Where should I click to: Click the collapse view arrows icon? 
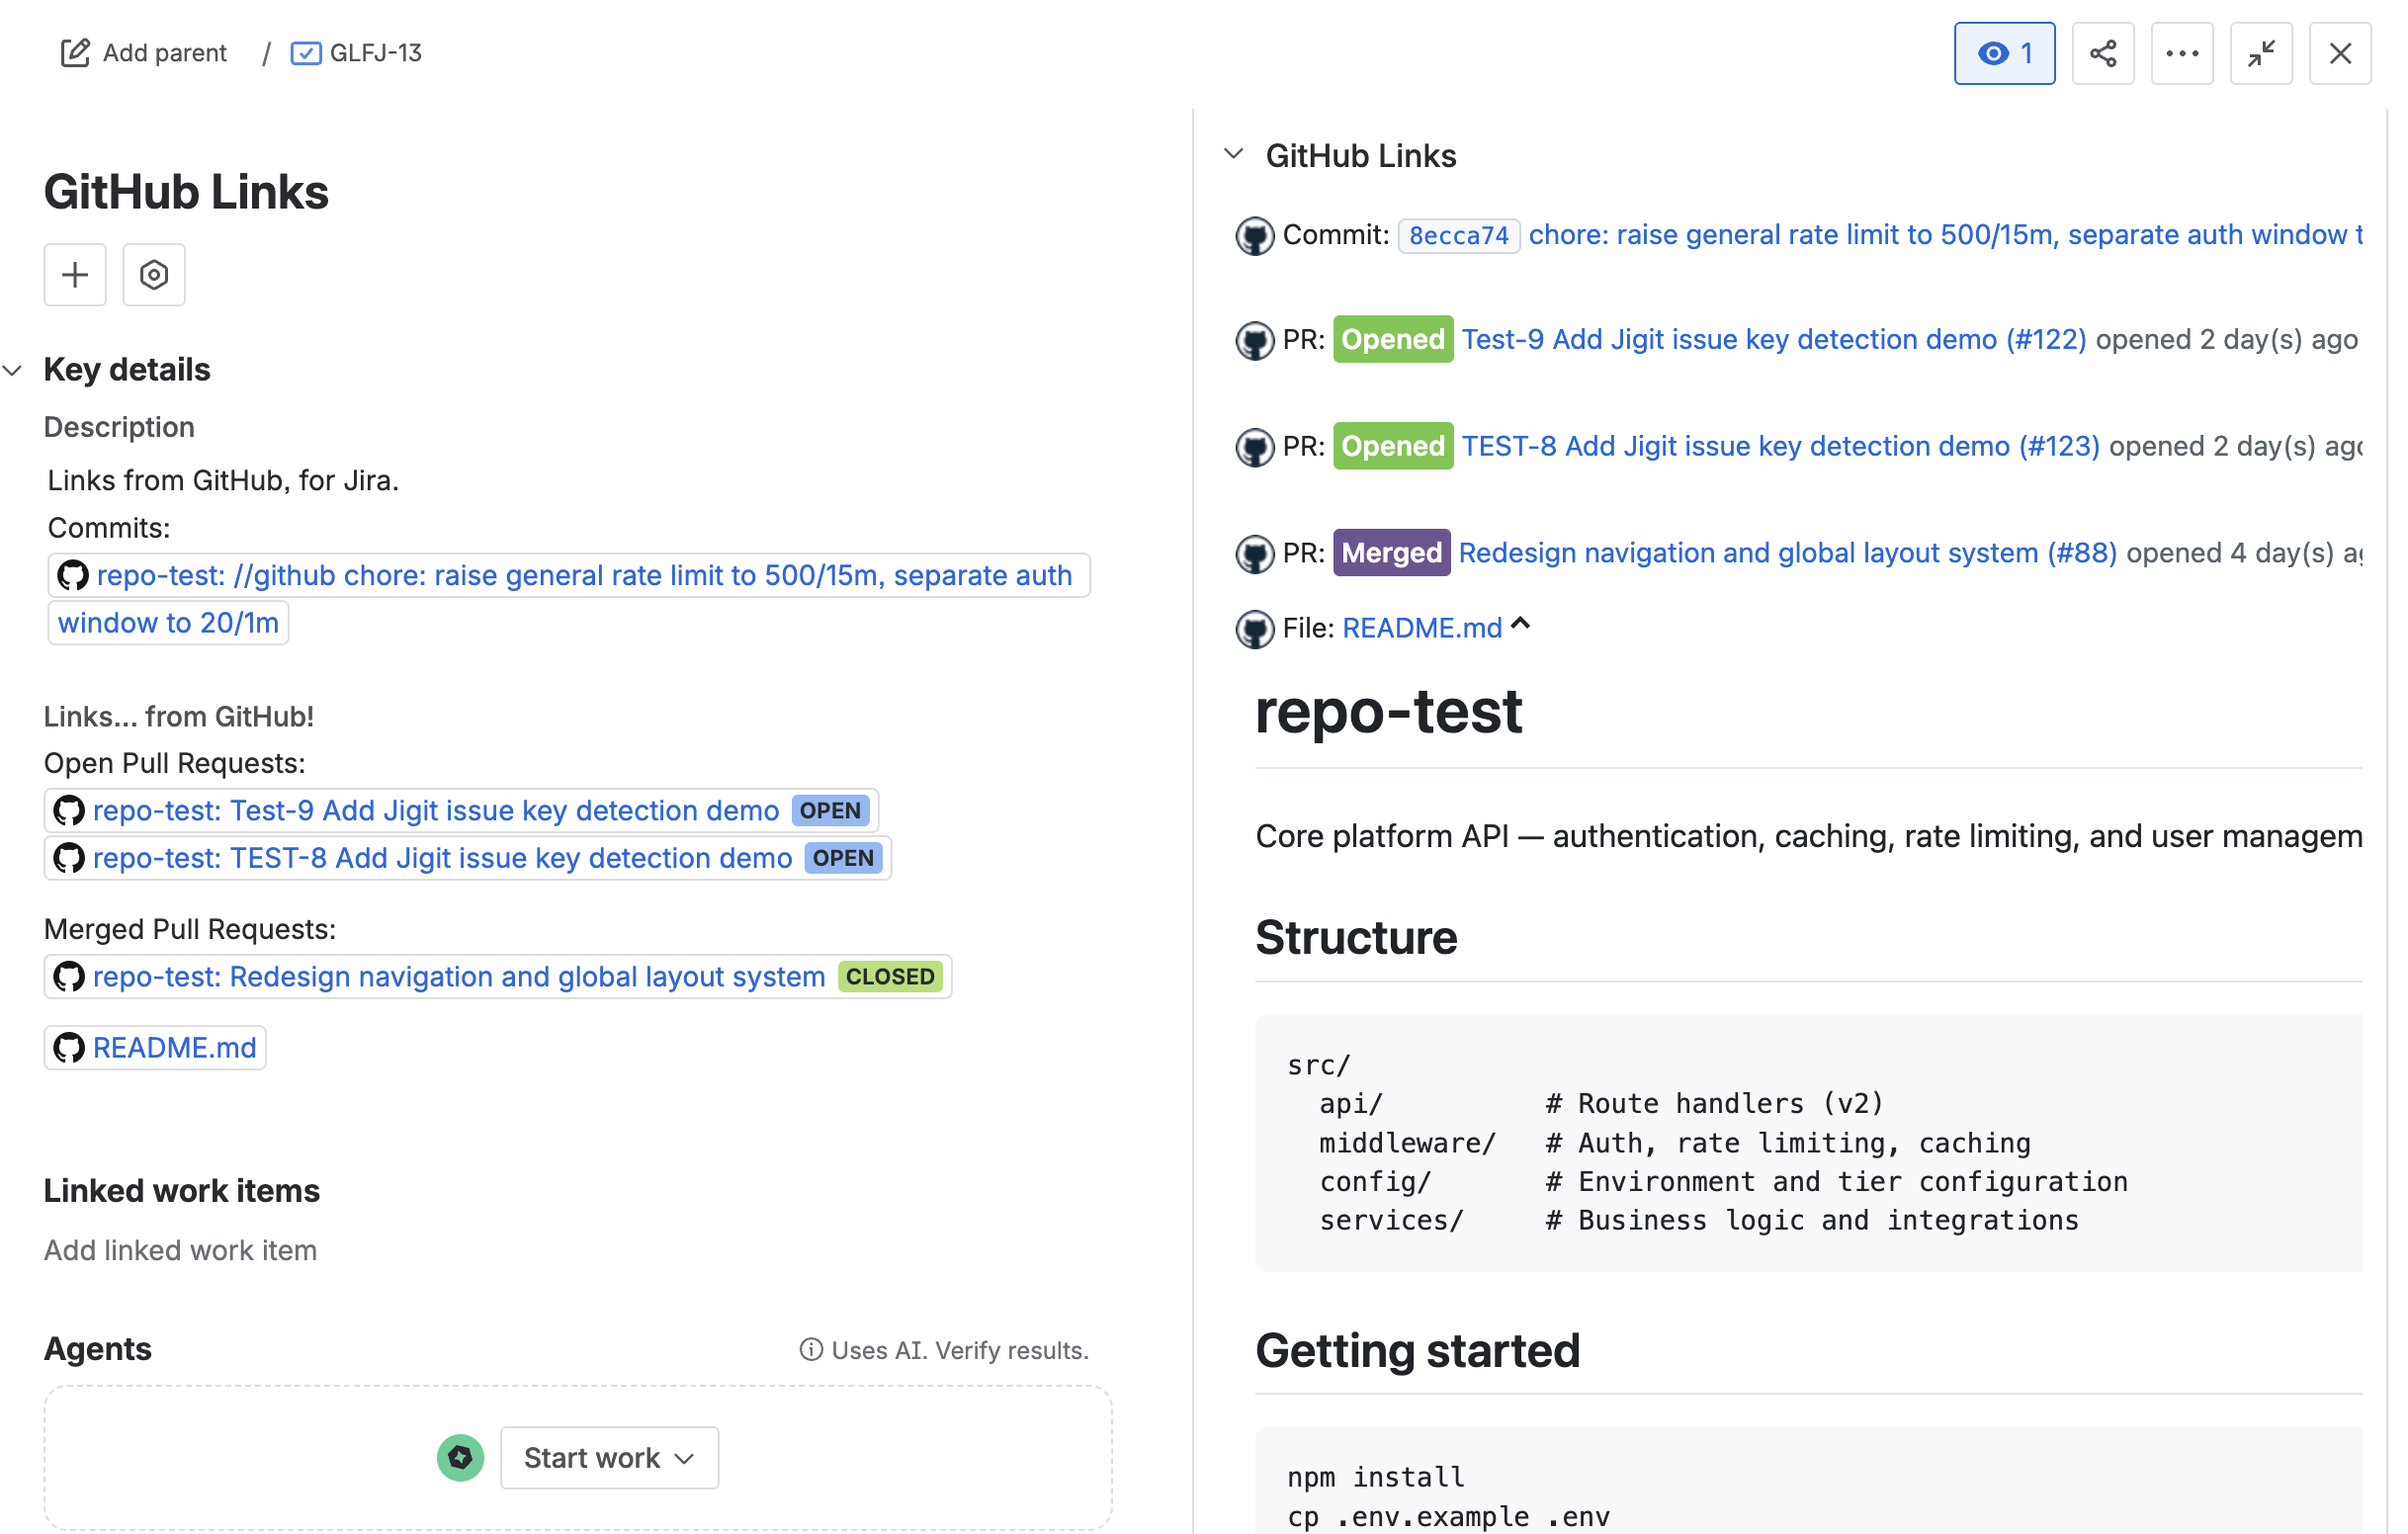pos(2260,53)
